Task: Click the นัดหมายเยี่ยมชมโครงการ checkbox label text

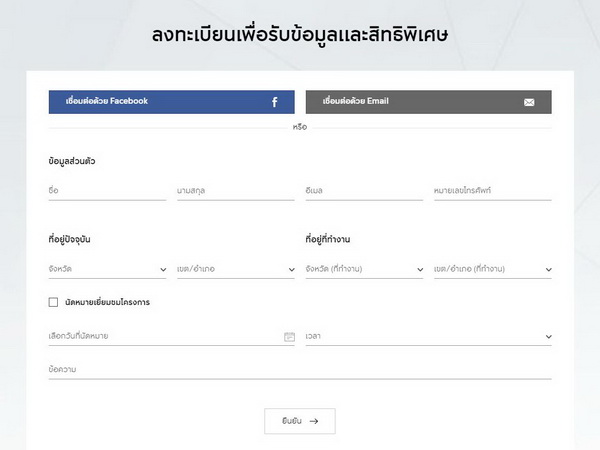Action: [107, 302]
